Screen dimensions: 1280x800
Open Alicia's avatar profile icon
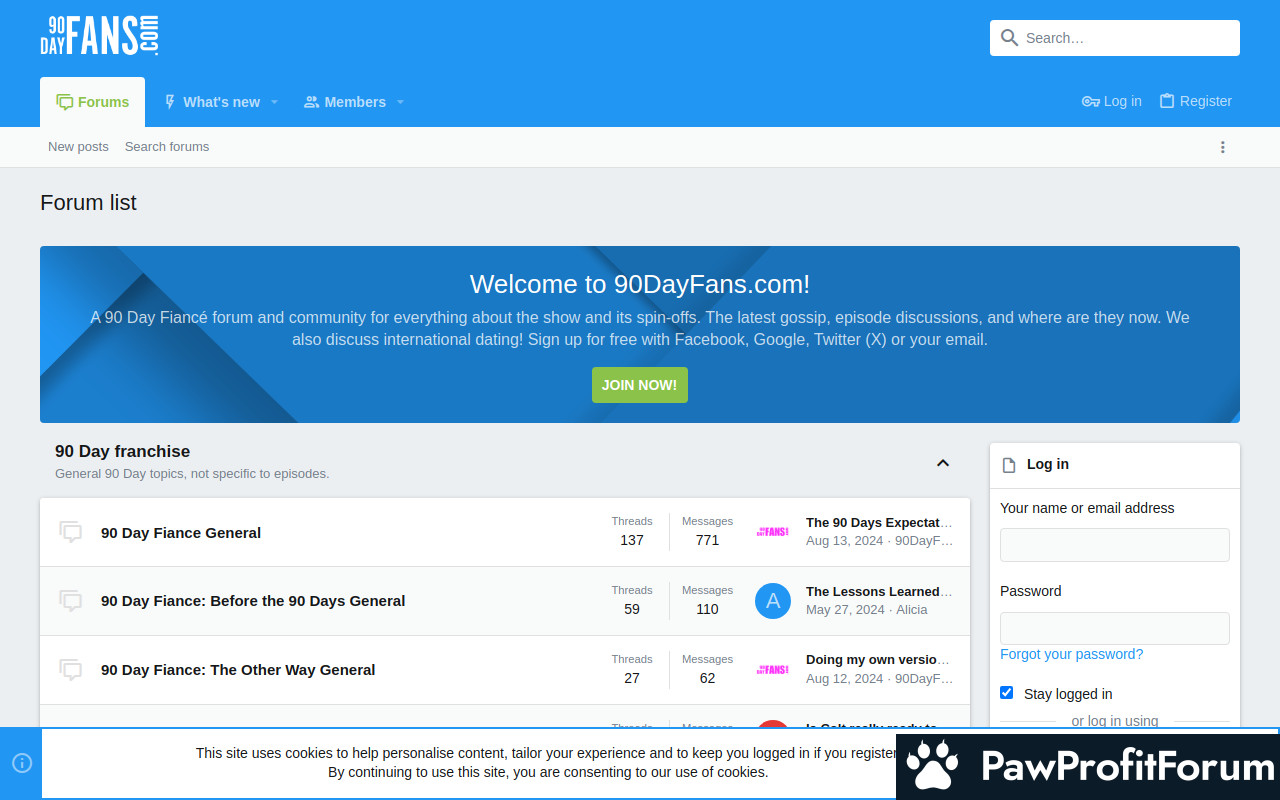[x=773, y=601]
